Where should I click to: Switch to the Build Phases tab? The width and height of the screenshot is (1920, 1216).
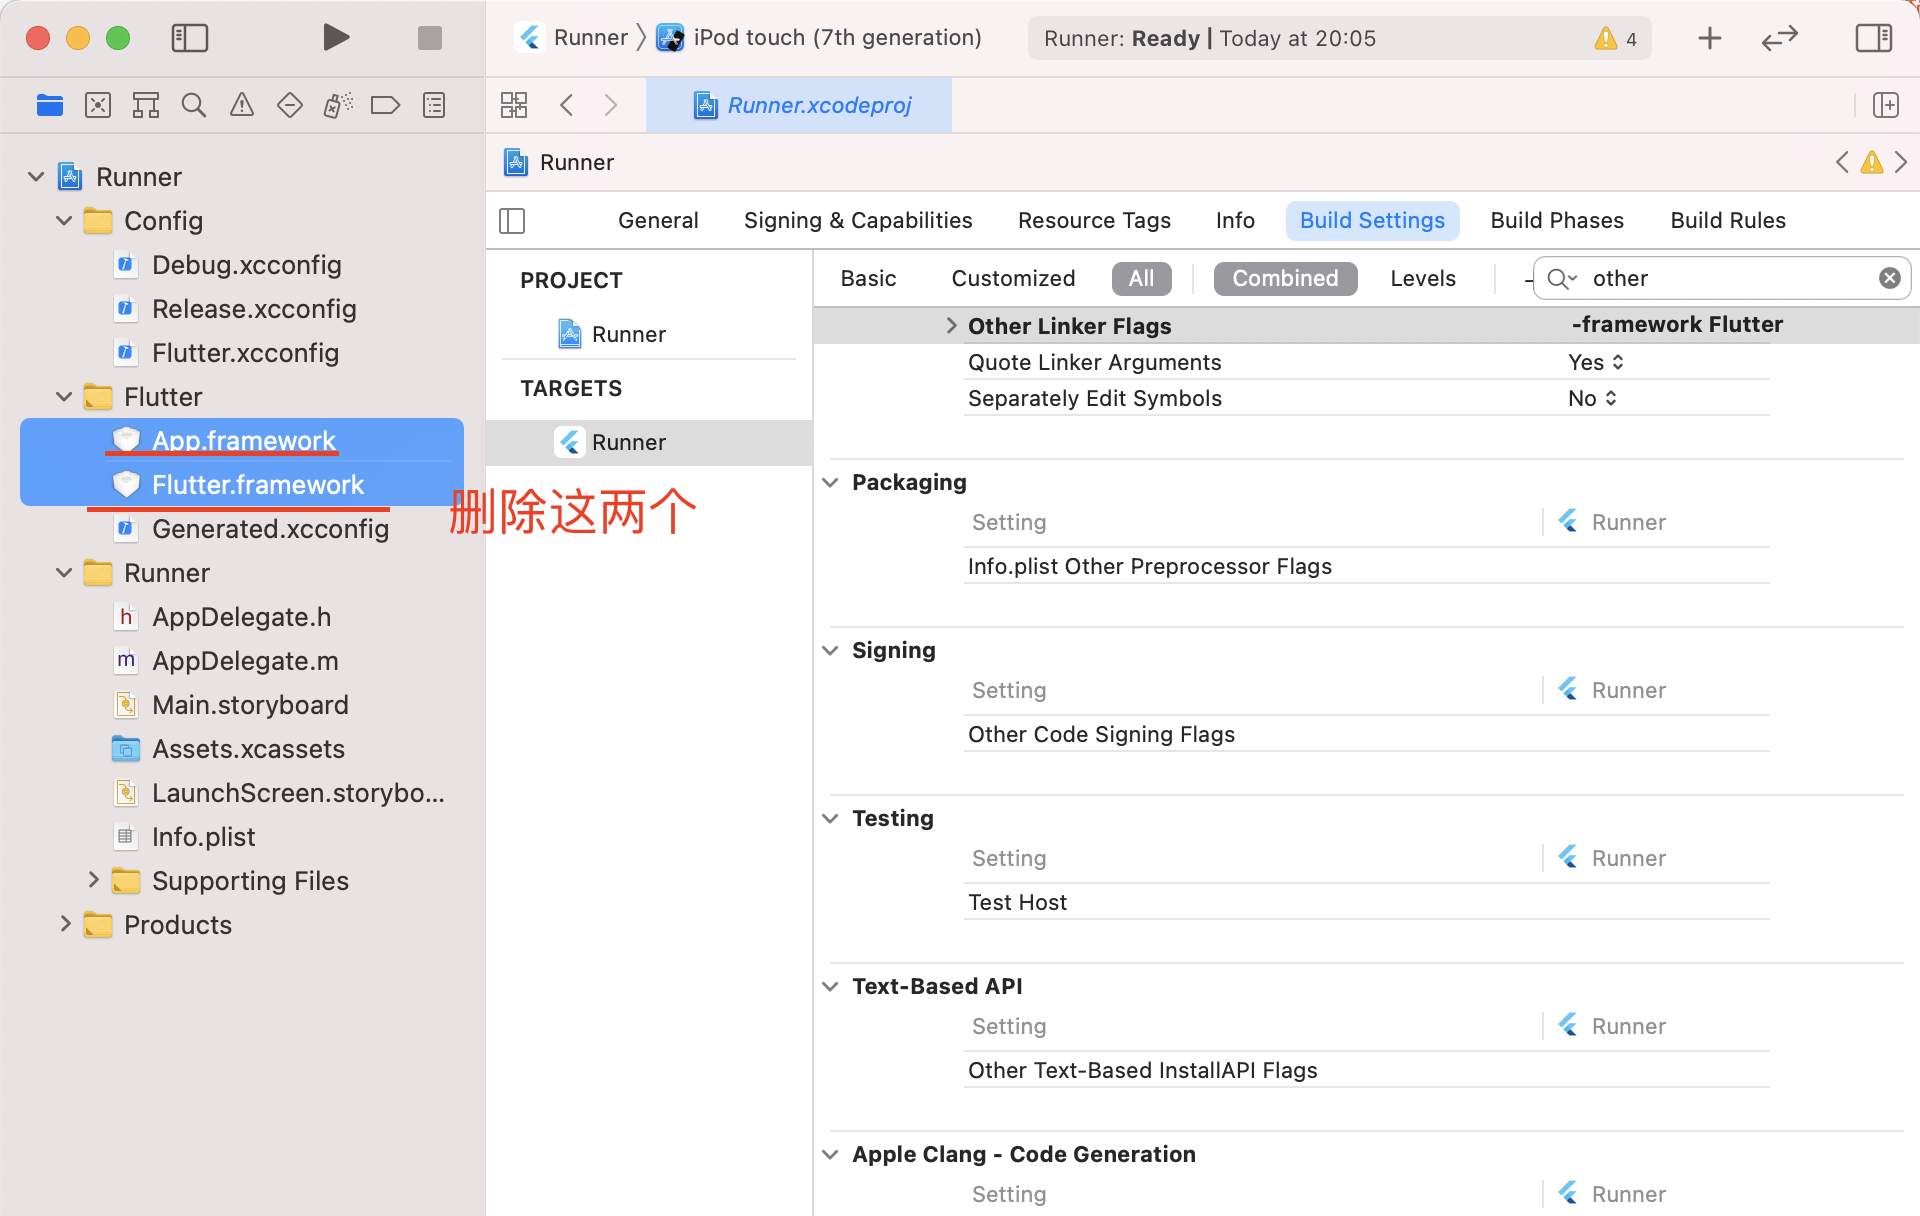1557,220
